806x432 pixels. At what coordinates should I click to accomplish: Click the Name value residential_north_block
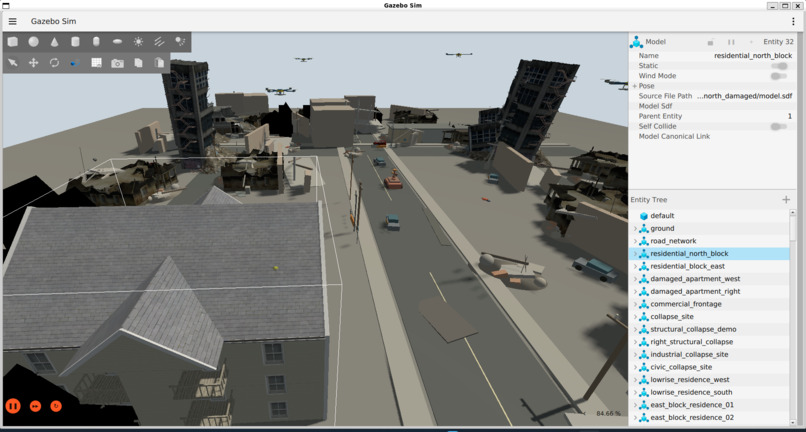[x=753, y=56]
